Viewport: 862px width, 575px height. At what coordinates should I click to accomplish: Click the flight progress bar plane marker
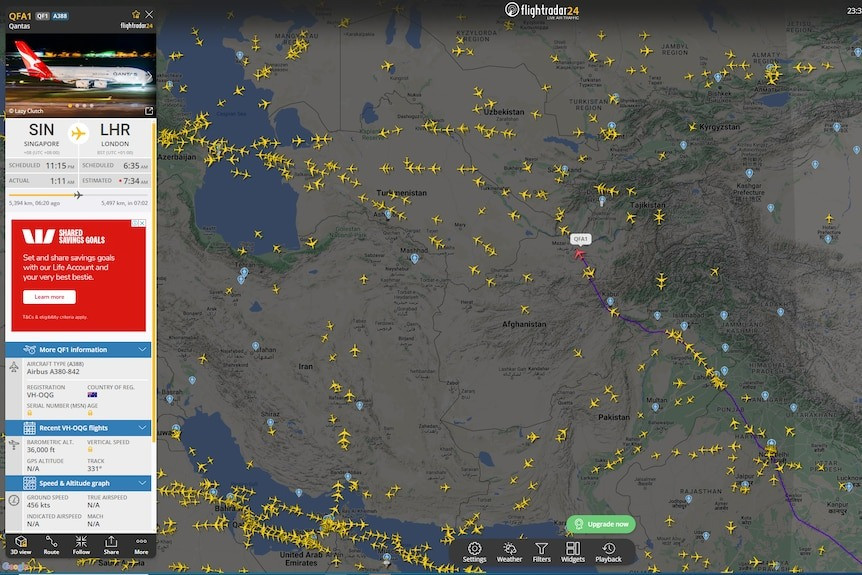(78, 195)
